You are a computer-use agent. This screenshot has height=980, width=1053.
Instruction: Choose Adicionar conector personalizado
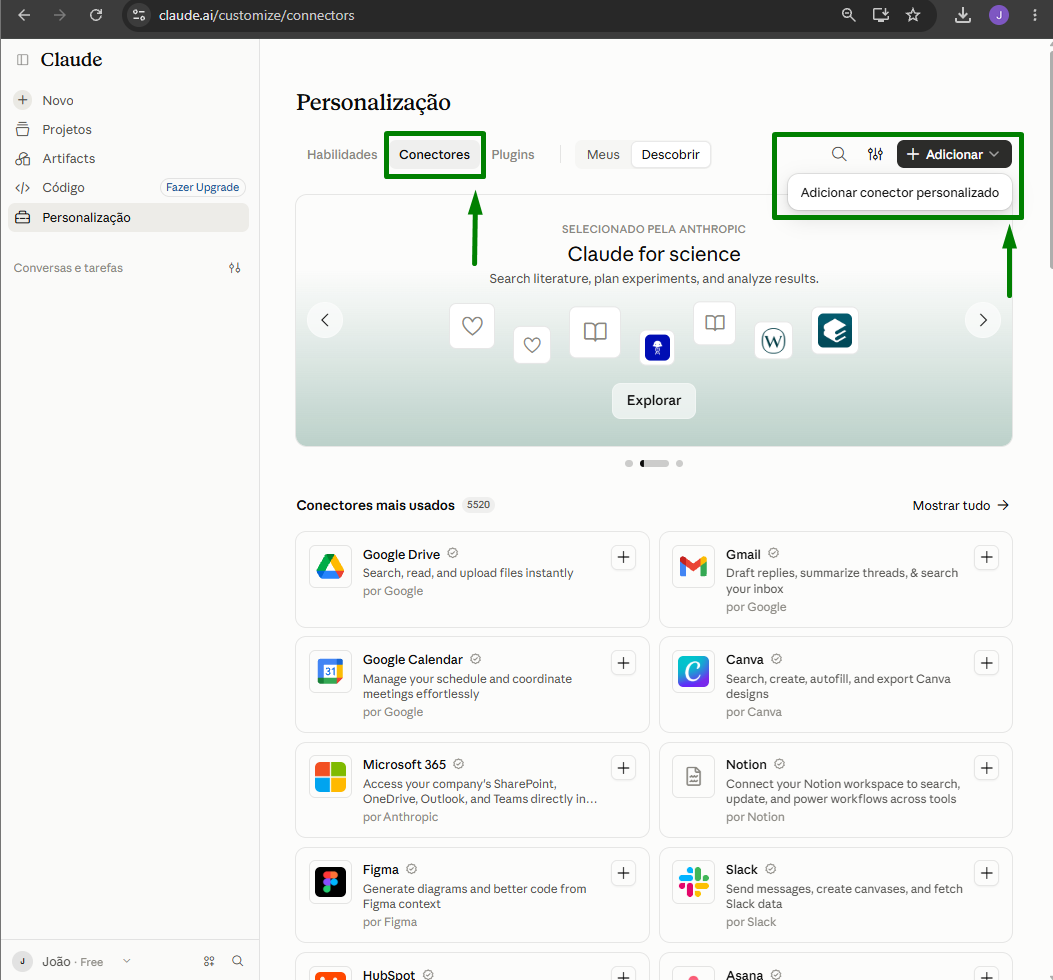[899, 193]
